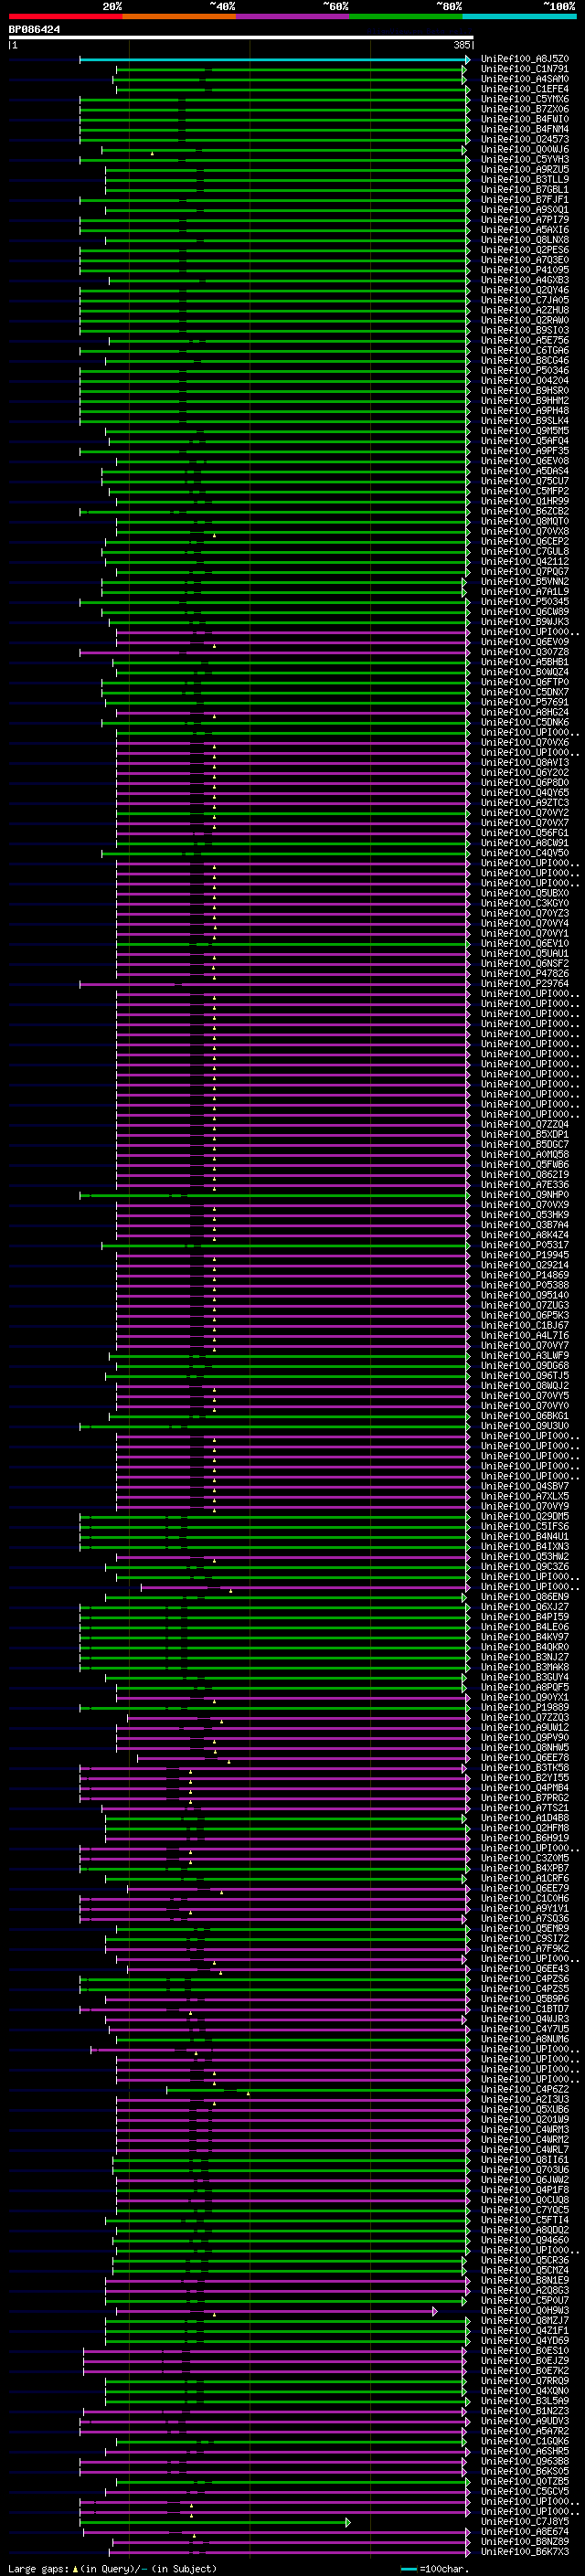The height and width of the screenshot is (2576, 585).
Task: Click the cyan =100char. scale line
Action: click(x=409, y=2569)
